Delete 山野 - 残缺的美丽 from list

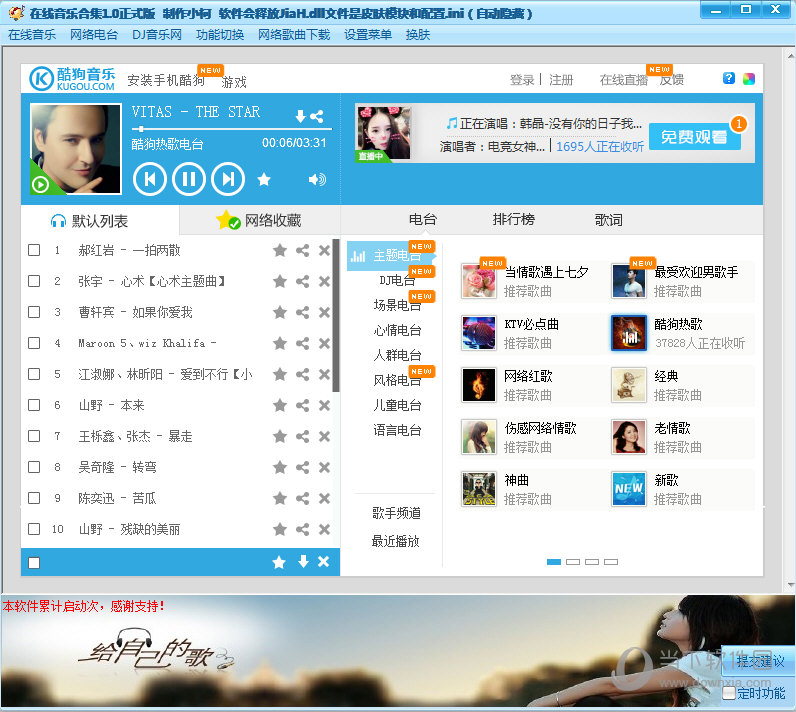pyautogui.click(x=324, y=530)
